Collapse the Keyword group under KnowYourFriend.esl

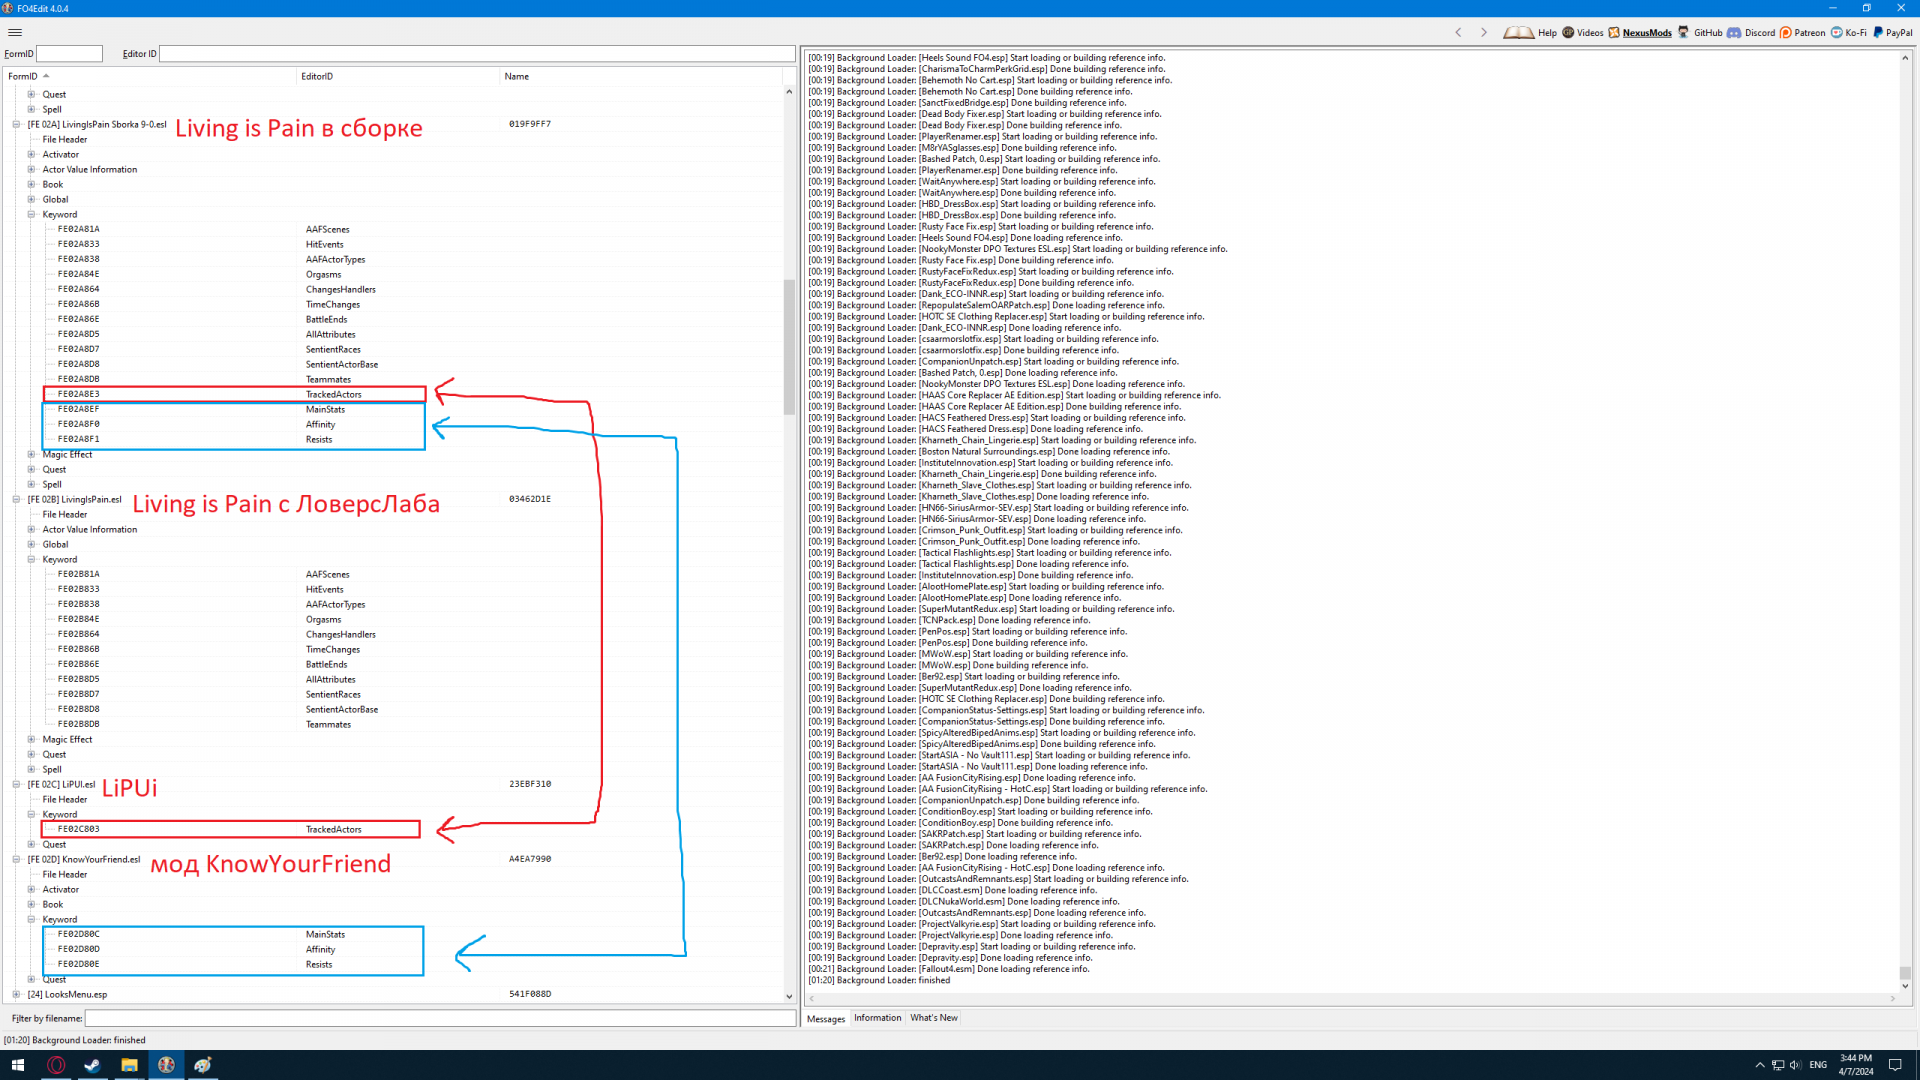tap(31, 920)
